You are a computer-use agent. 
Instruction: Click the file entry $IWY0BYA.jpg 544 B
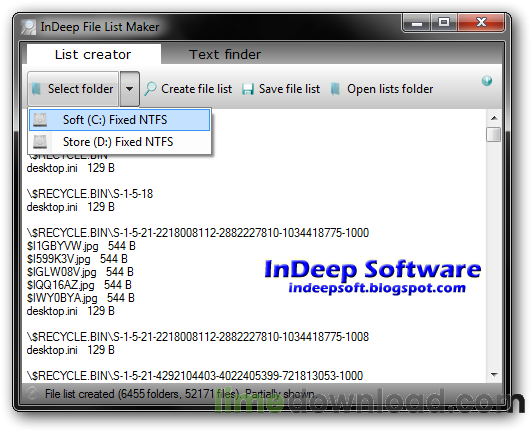point(81,298)
